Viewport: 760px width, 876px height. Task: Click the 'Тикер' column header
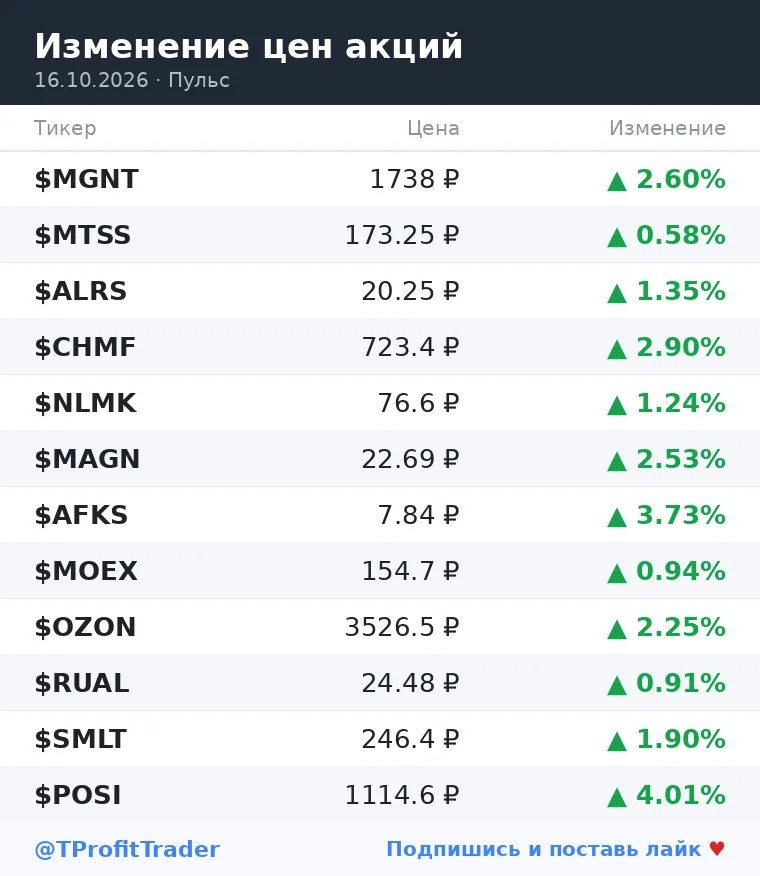click(x=65, y=128)
